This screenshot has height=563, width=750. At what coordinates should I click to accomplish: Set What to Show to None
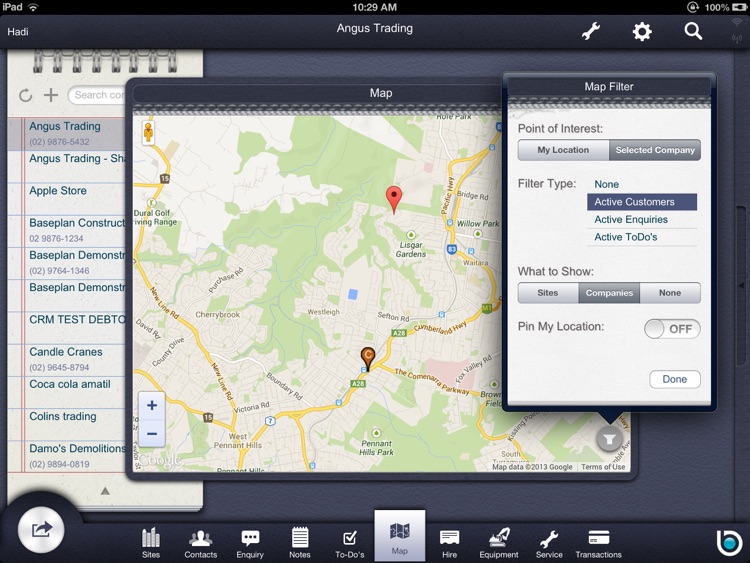click(x=670, y=293)
